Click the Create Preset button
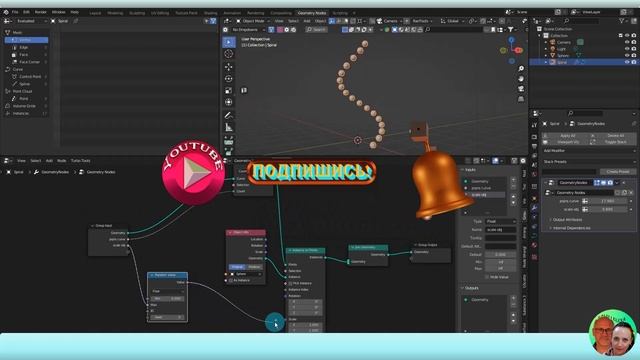The height and width of the screenshot is (360, 640). 618,172
